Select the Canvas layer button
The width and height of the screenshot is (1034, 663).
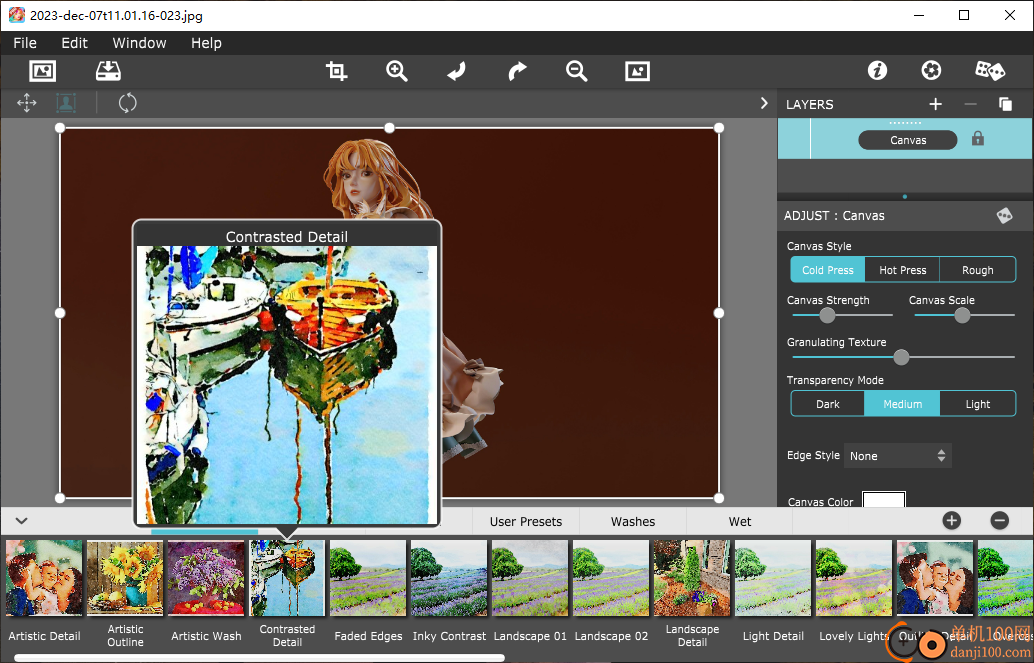coord(907,140)
